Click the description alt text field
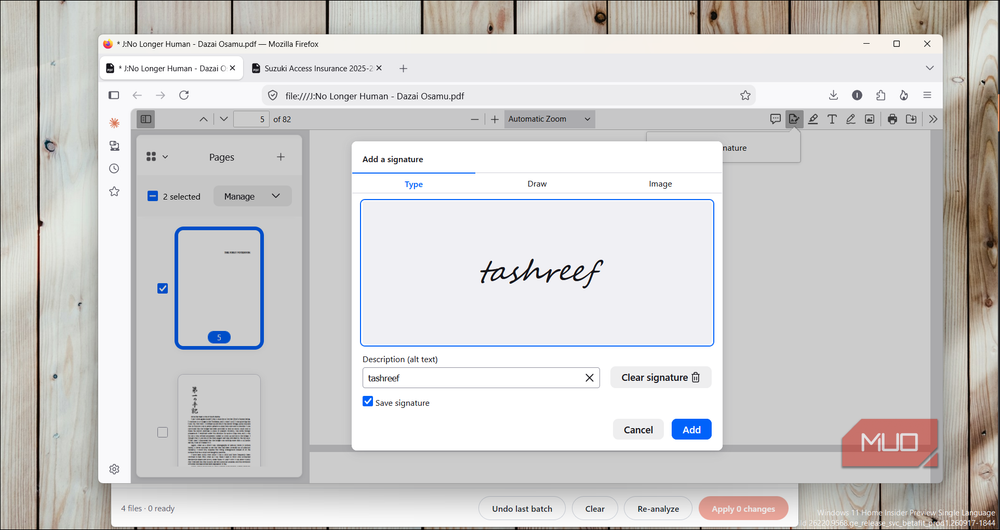1000x530 pixels. pos(481,378)
